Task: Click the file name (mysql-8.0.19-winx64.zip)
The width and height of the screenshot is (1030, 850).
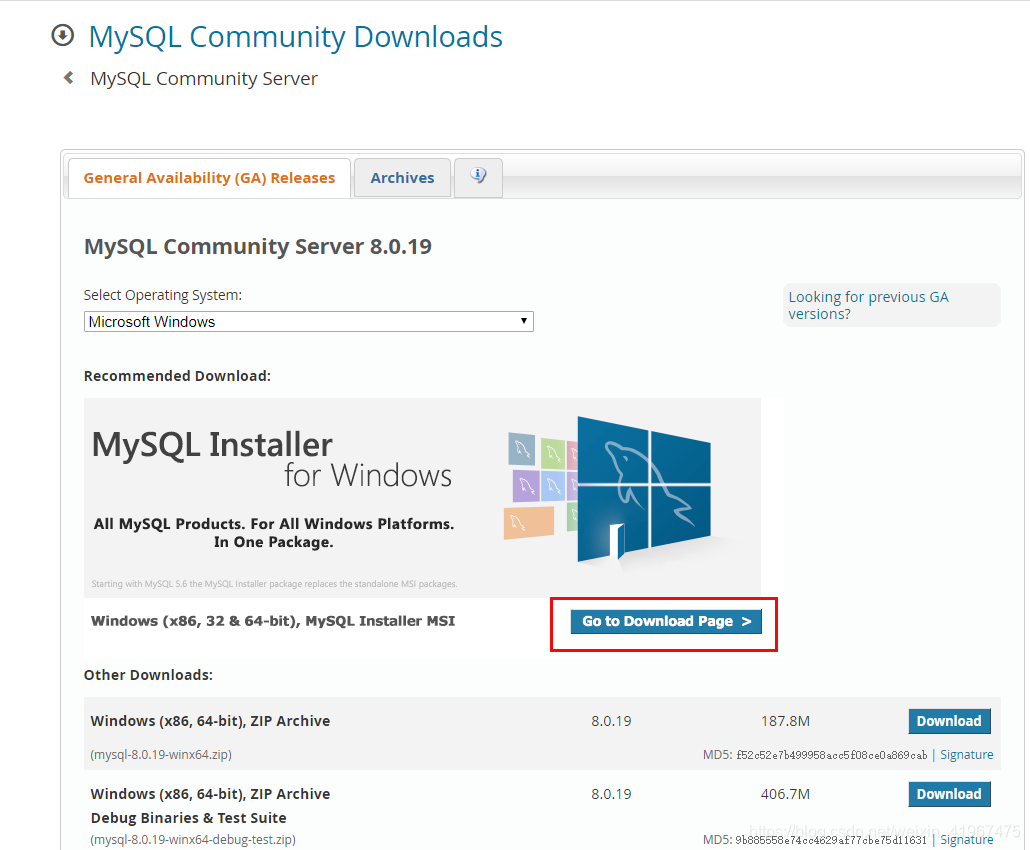Action: coord(161,755)
